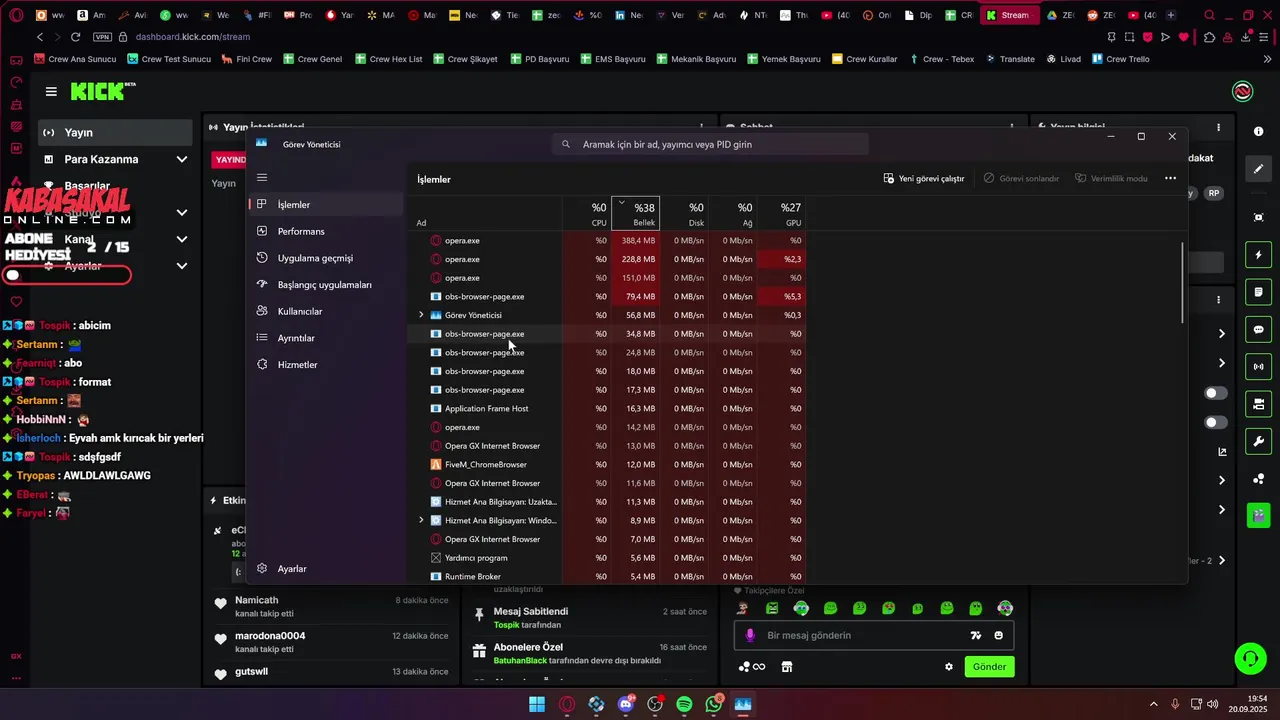Image resolution: width=1280 pixels, height=720 pixels.
Task: Sort processes by Bellek column
Action: (x=636, y=213)
